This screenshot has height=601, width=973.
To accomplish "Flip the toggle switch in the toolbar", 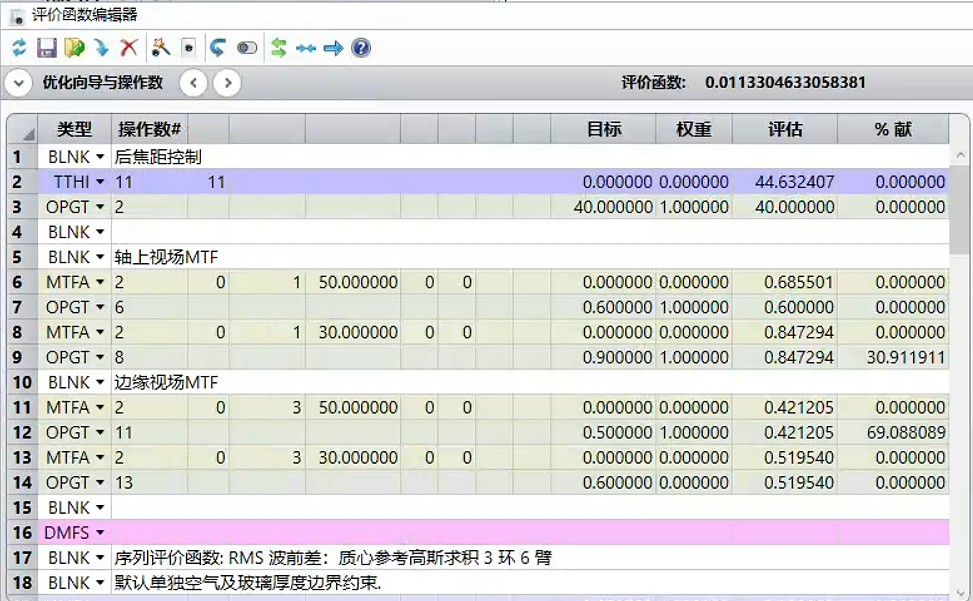I will pyautogui.click(x=247, y=48).
